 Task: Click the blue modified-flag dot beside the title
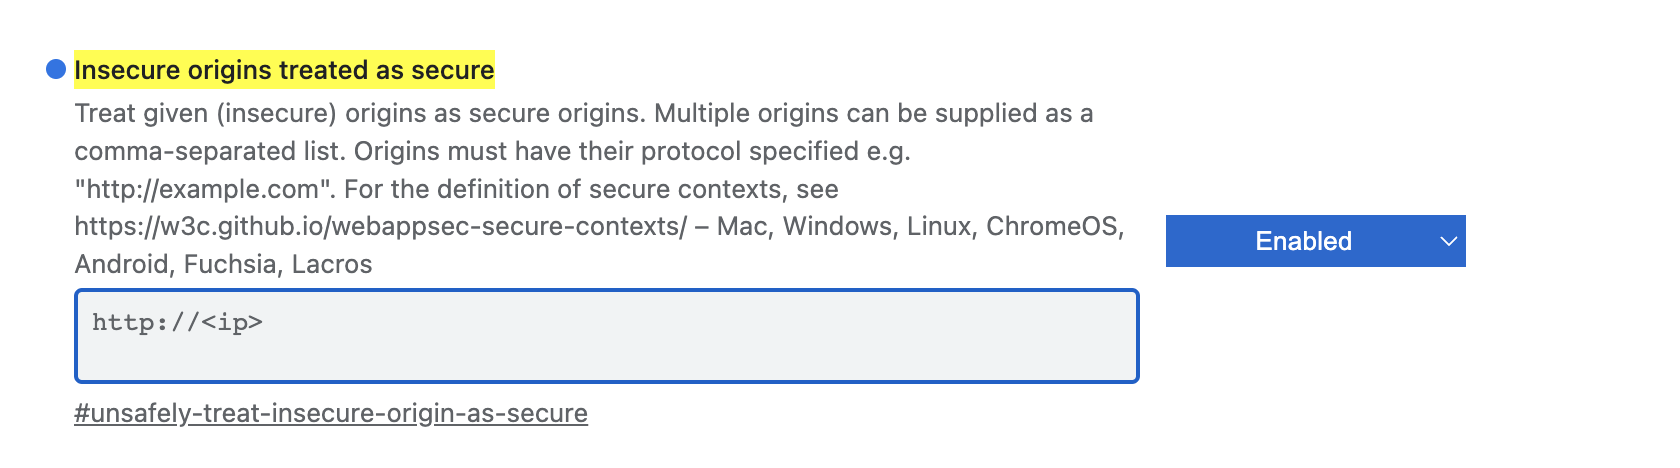[x=56, y=70]
